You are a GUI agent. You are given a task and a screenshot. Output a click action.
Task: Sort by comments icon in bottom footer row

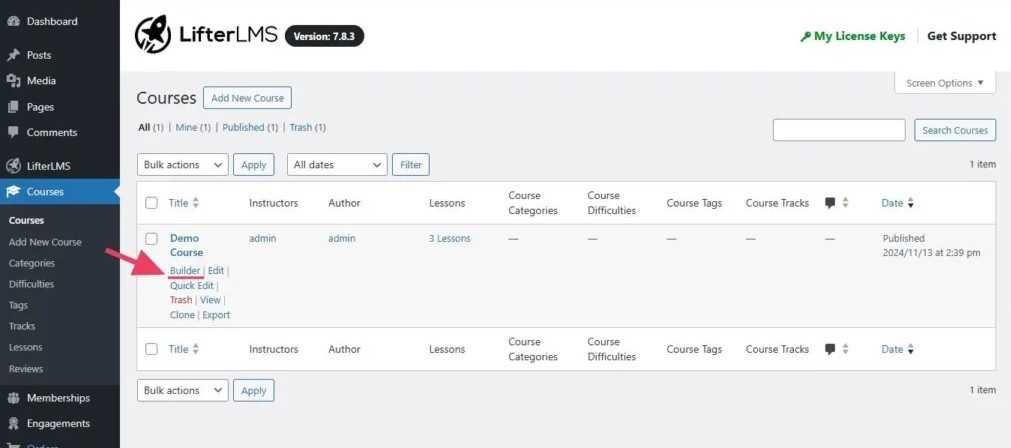coord(830,349)
